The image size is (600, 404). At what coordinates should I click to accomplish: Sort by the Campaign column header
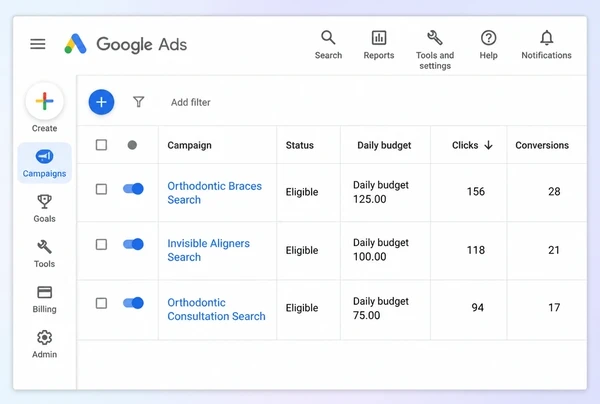(189, 145)
